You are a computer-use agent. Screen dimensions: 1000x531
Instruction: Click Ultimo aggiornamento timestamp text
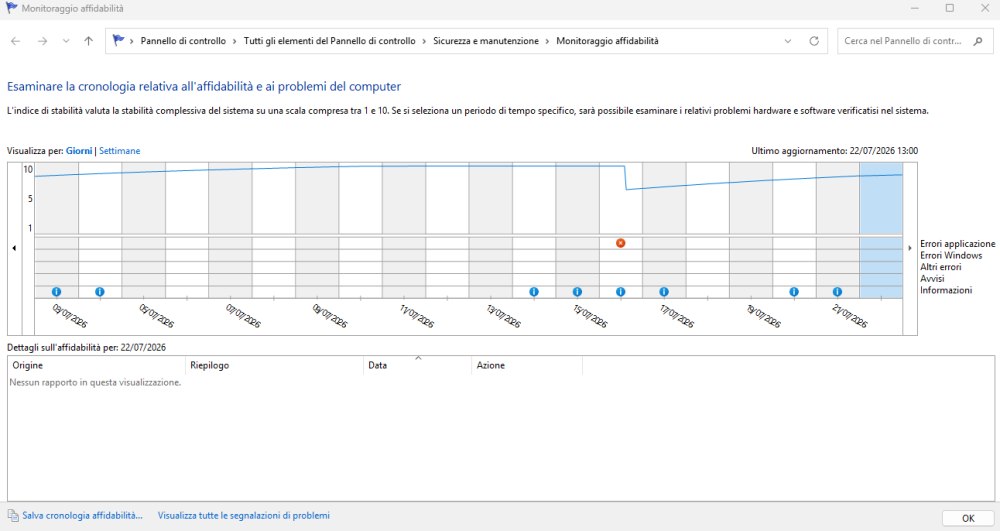click(x=834, y=151)
